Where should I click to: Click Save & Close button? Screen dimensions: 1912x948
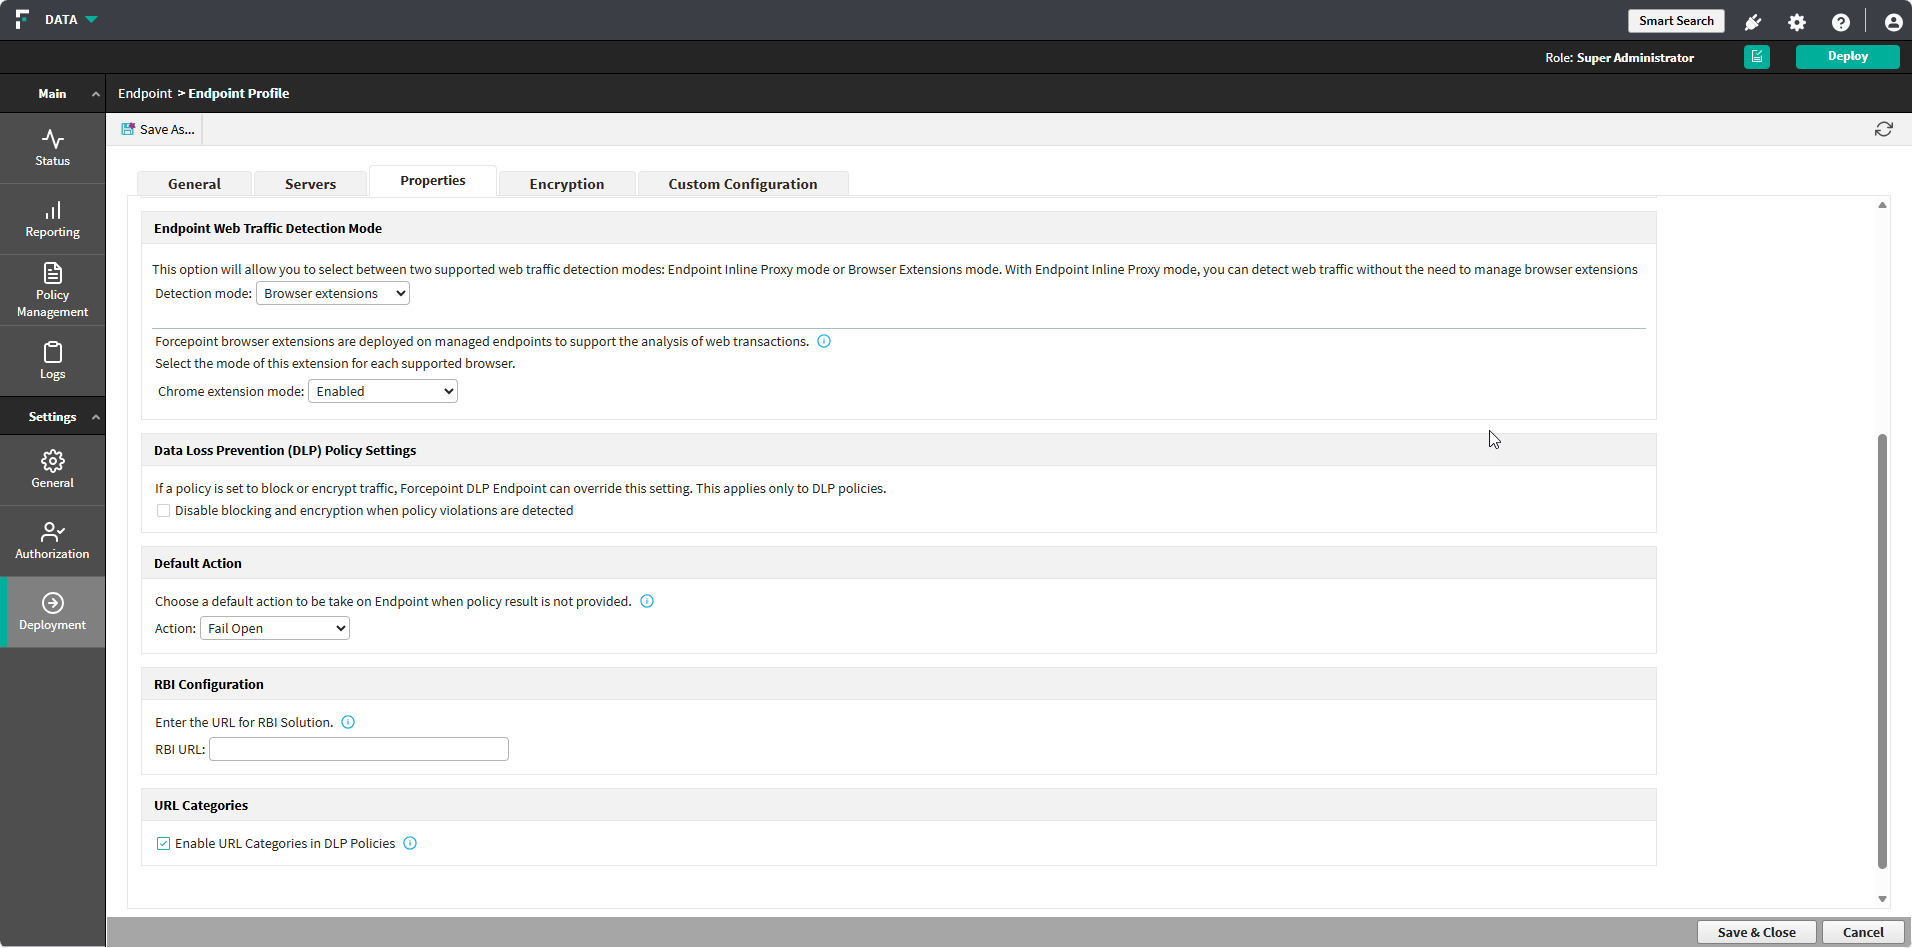[1756, 932]
